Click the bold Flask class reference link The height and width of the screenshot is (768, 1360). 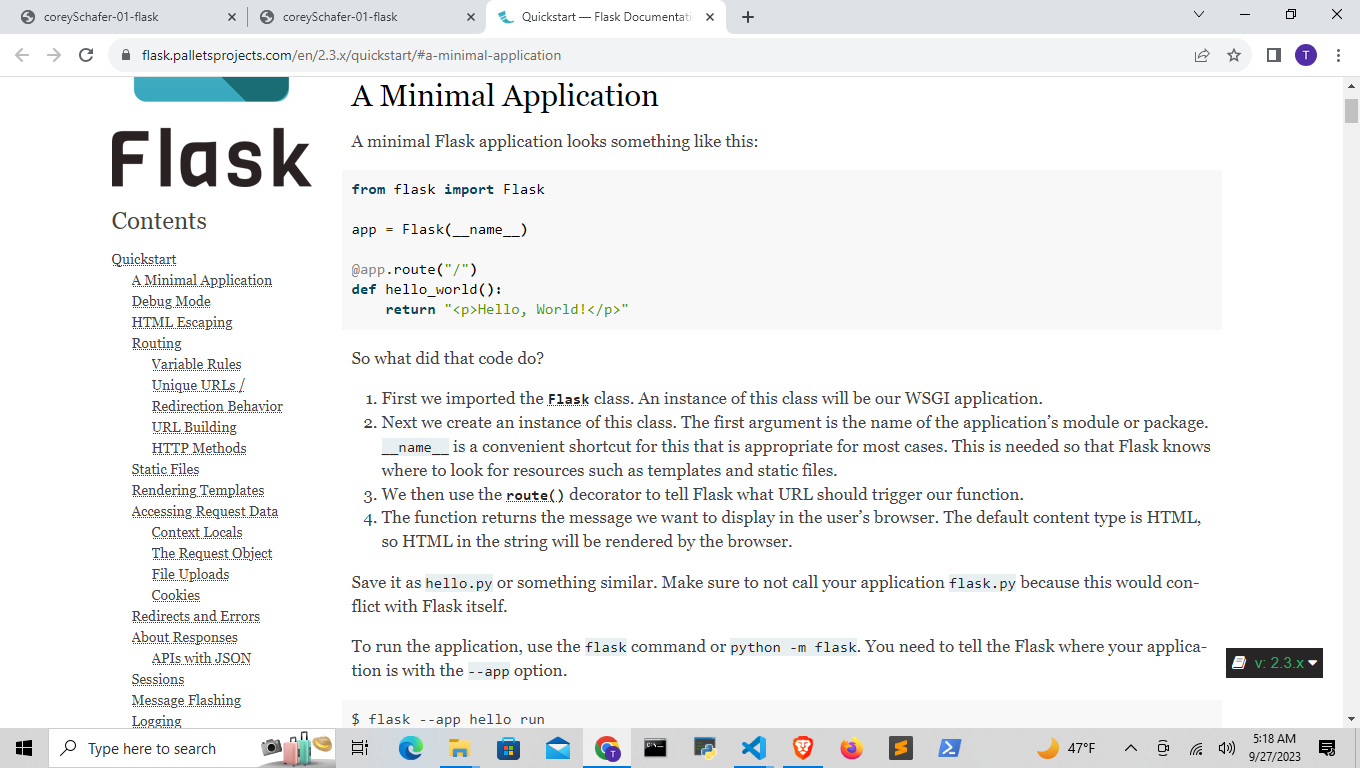tap(568, 399)
